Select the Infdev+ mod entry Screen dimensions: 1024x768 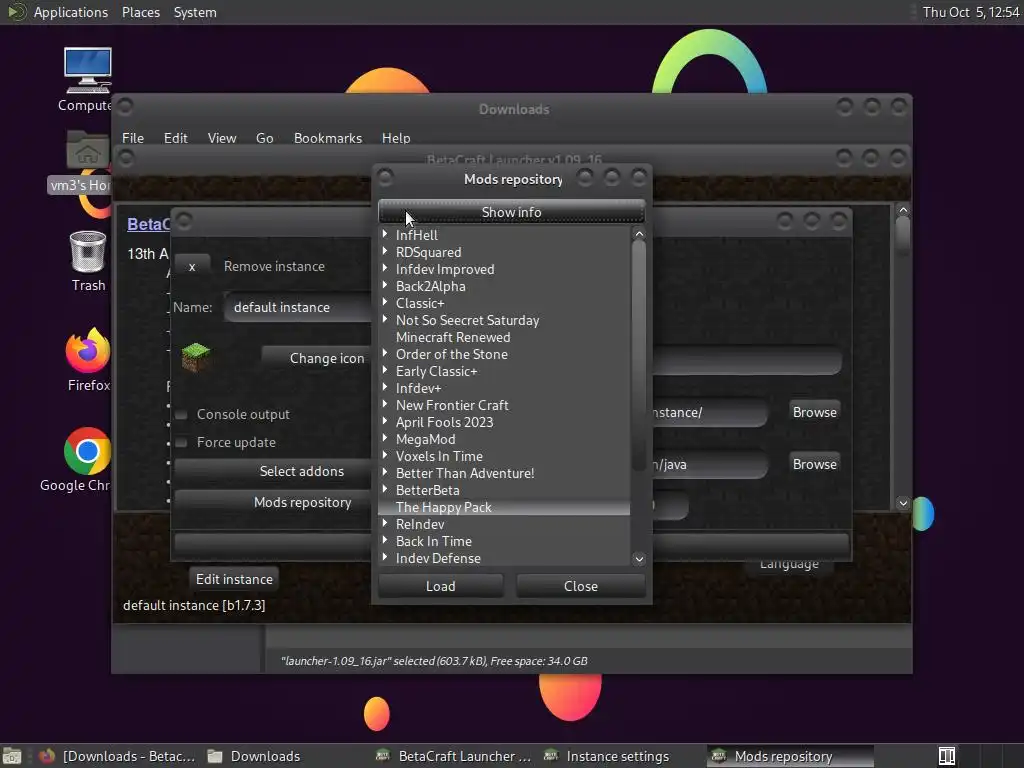pyautogui.click(x=418, y=388)
